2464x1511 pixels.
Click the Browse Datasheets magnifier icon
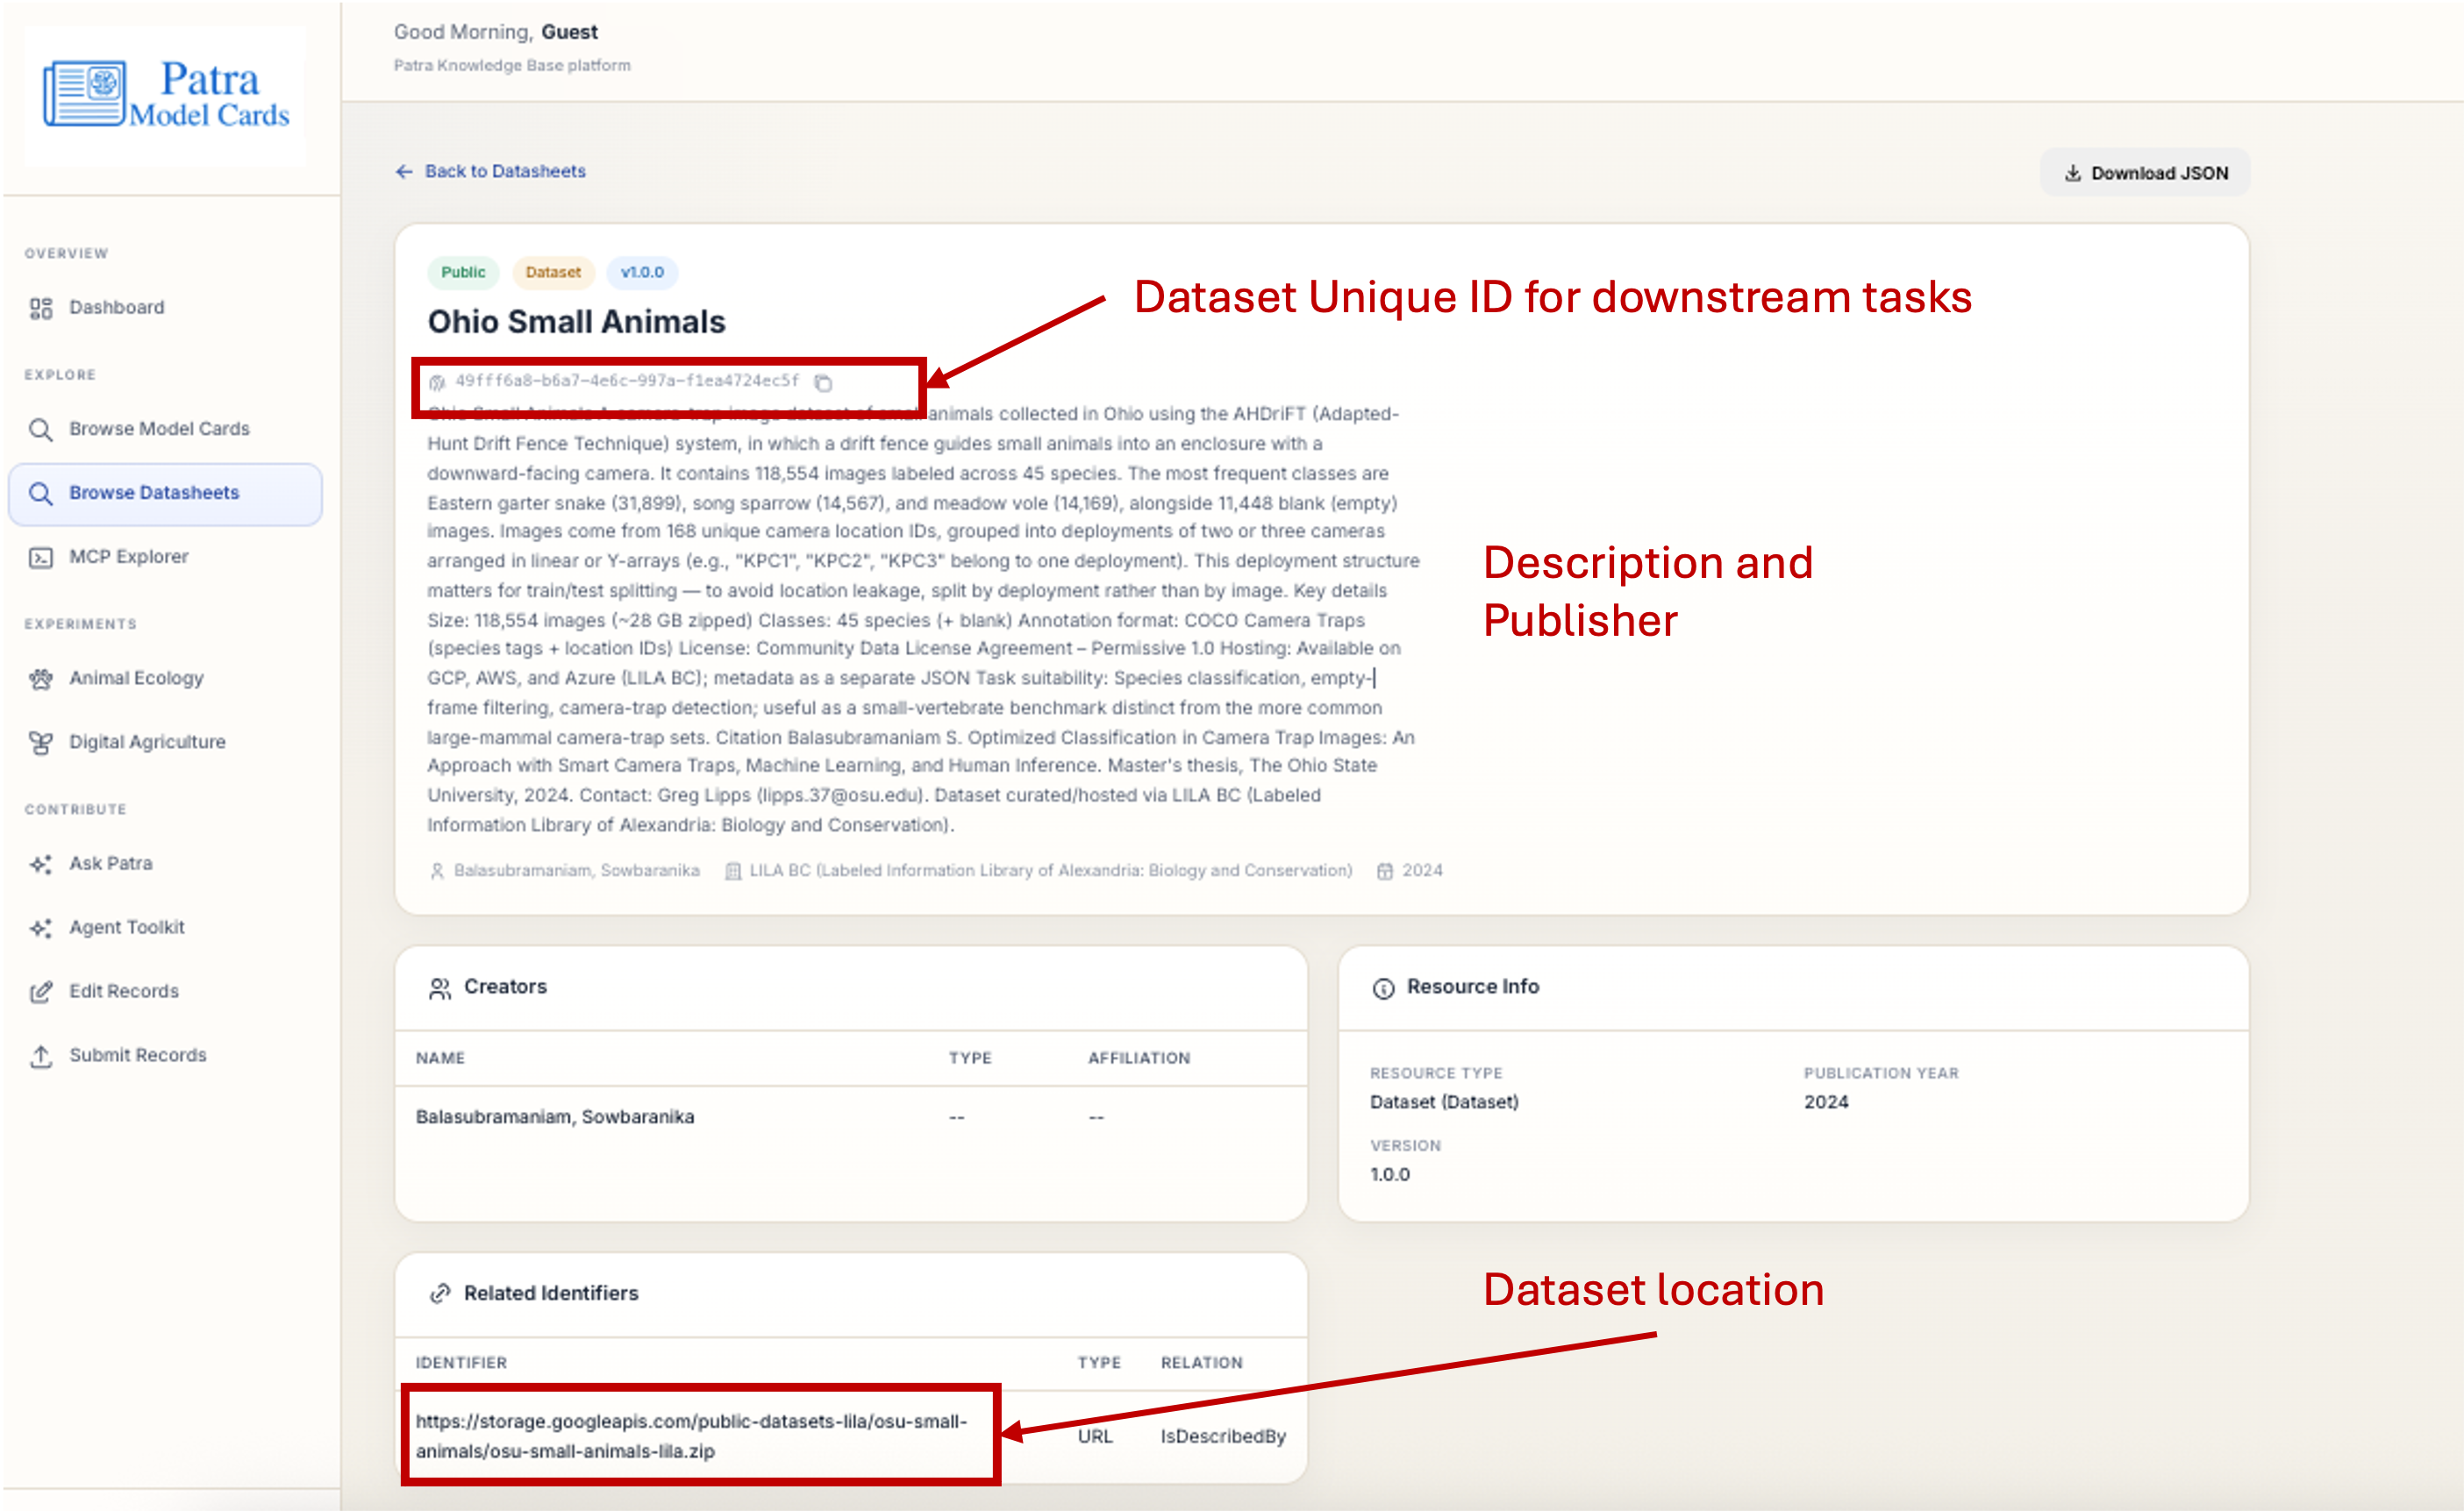(41, 493)
